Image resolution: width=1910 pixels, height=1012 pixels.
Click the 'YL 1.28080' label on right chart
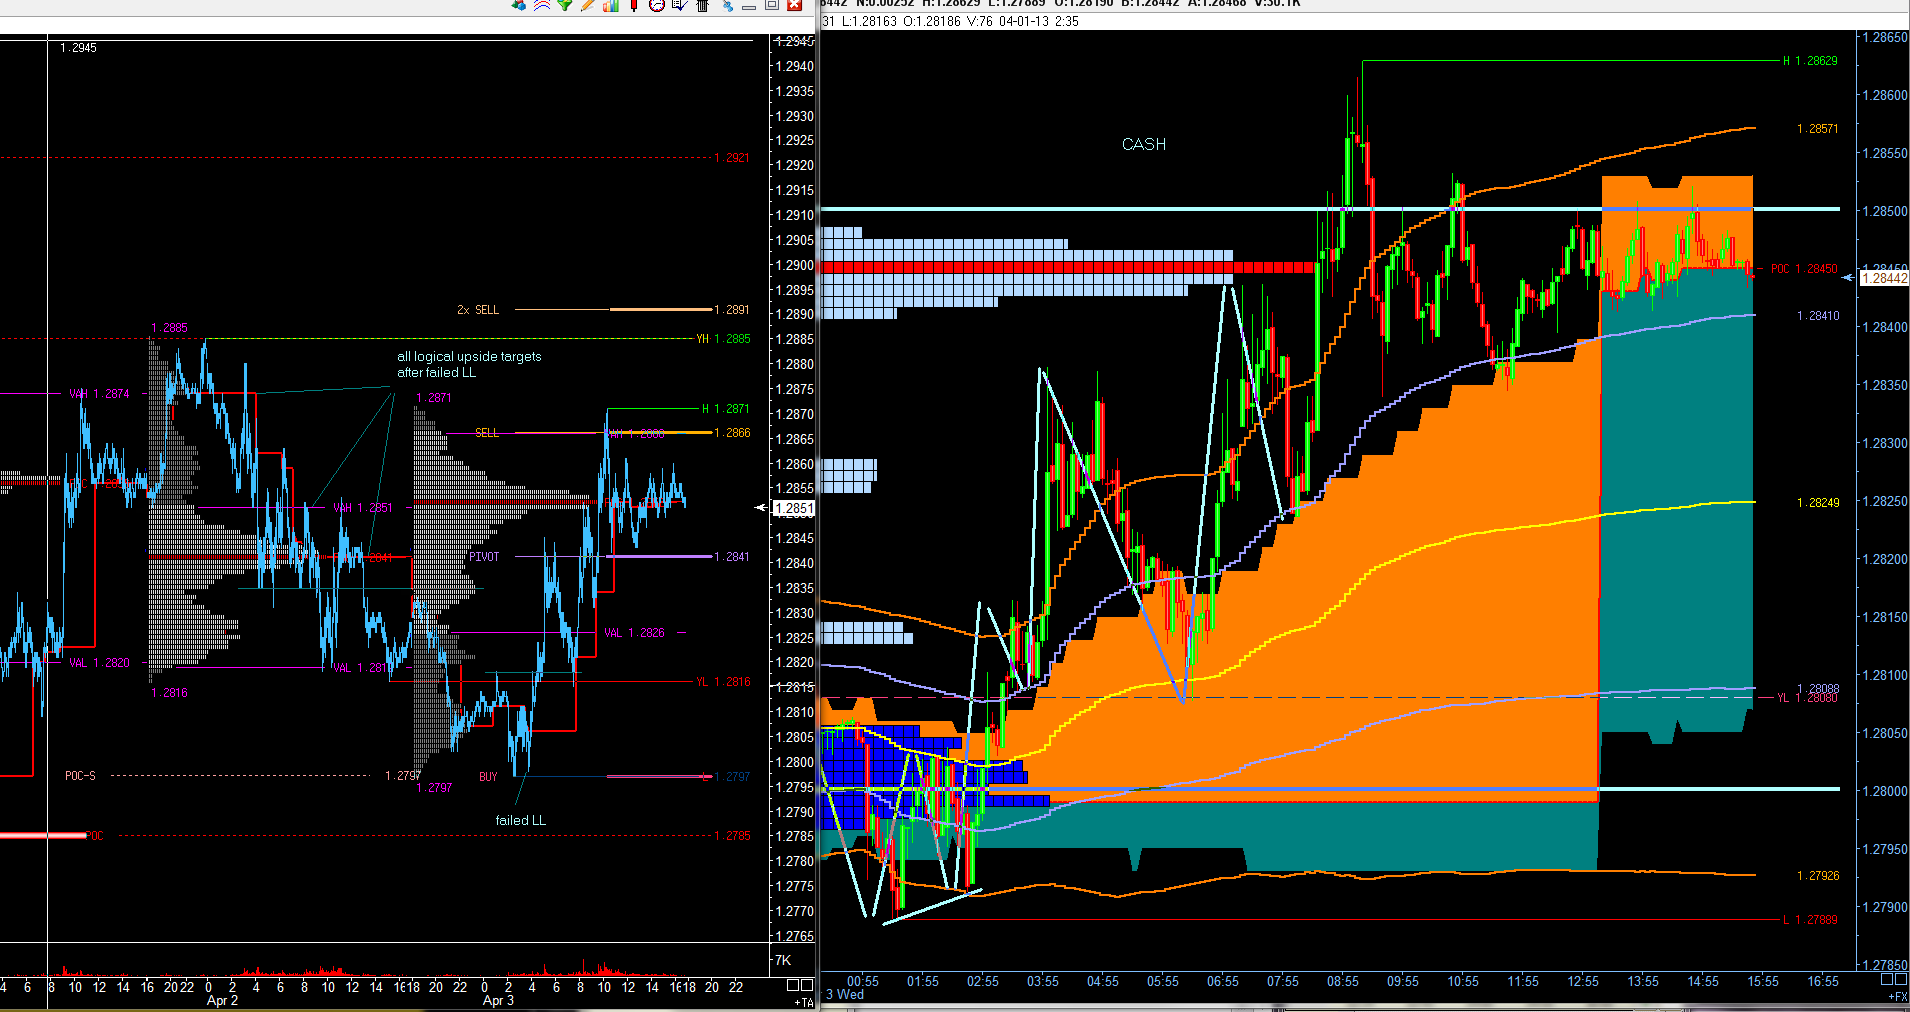tap(1807, 698)
